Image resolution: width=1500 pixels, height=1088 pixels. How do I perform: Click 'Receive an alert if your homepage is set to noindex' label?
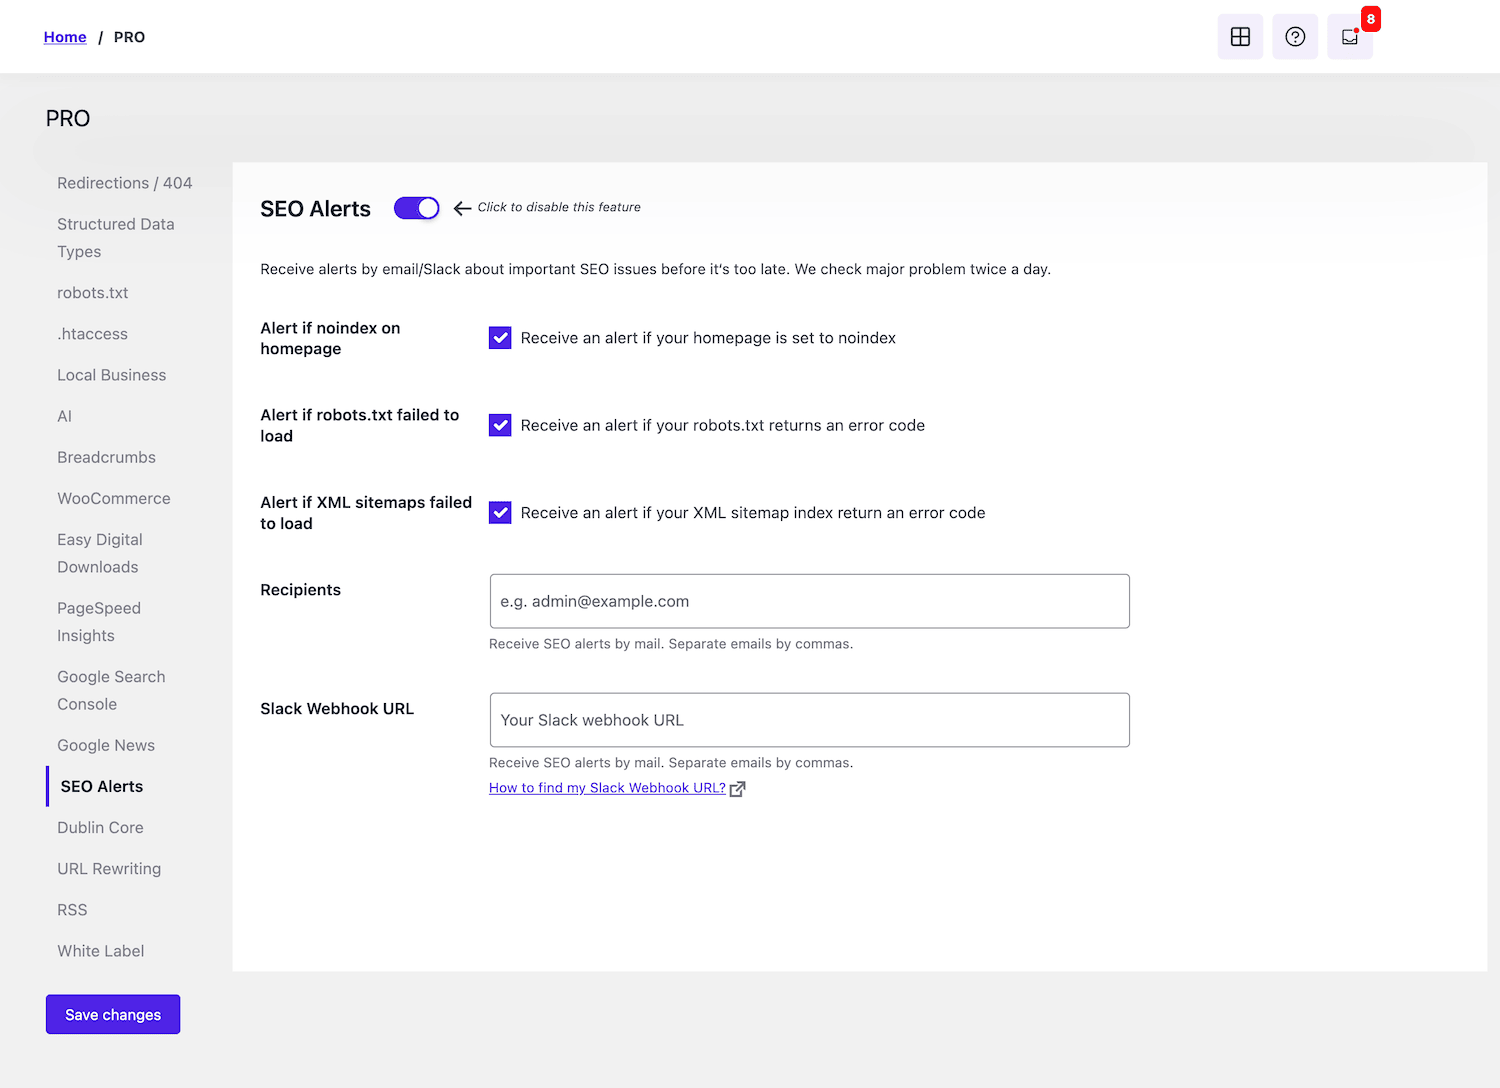708,338
